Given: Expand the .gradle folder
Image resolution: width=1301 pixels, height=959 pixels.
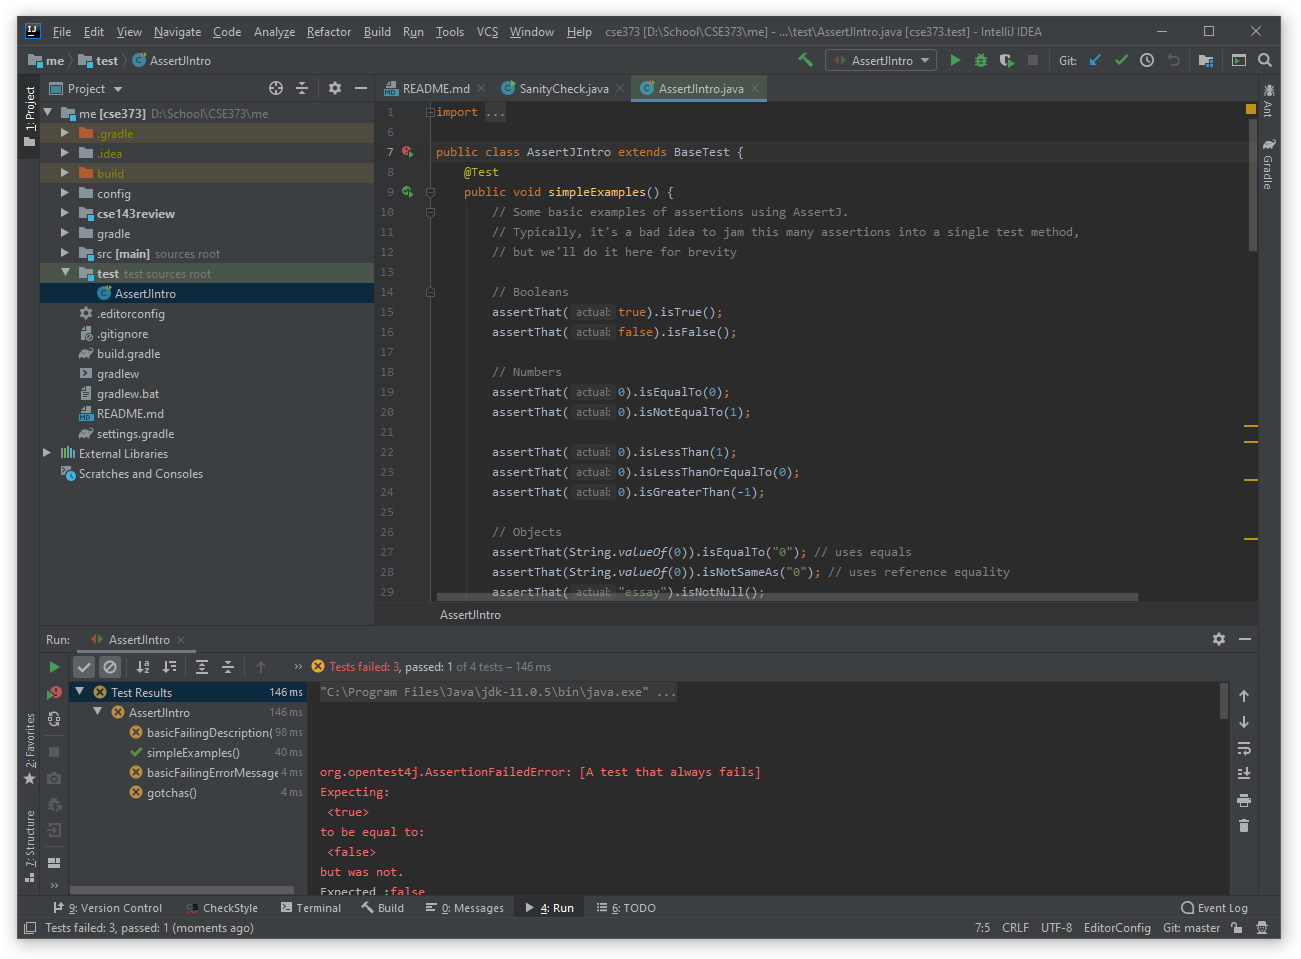Looking at the screenshot, I should [x=65, y=133].
